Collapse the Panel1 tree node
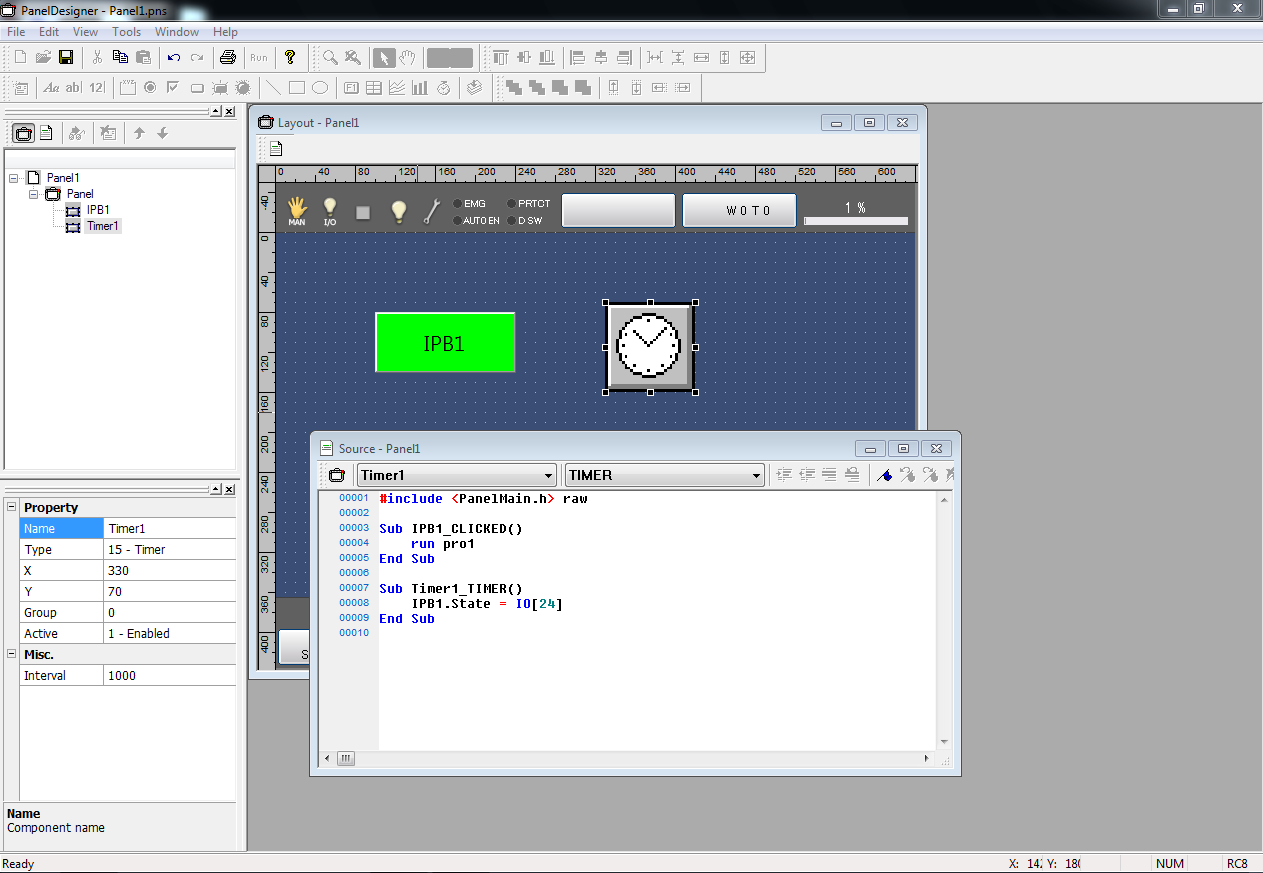 pyautogui.click(x=13, y=178)
